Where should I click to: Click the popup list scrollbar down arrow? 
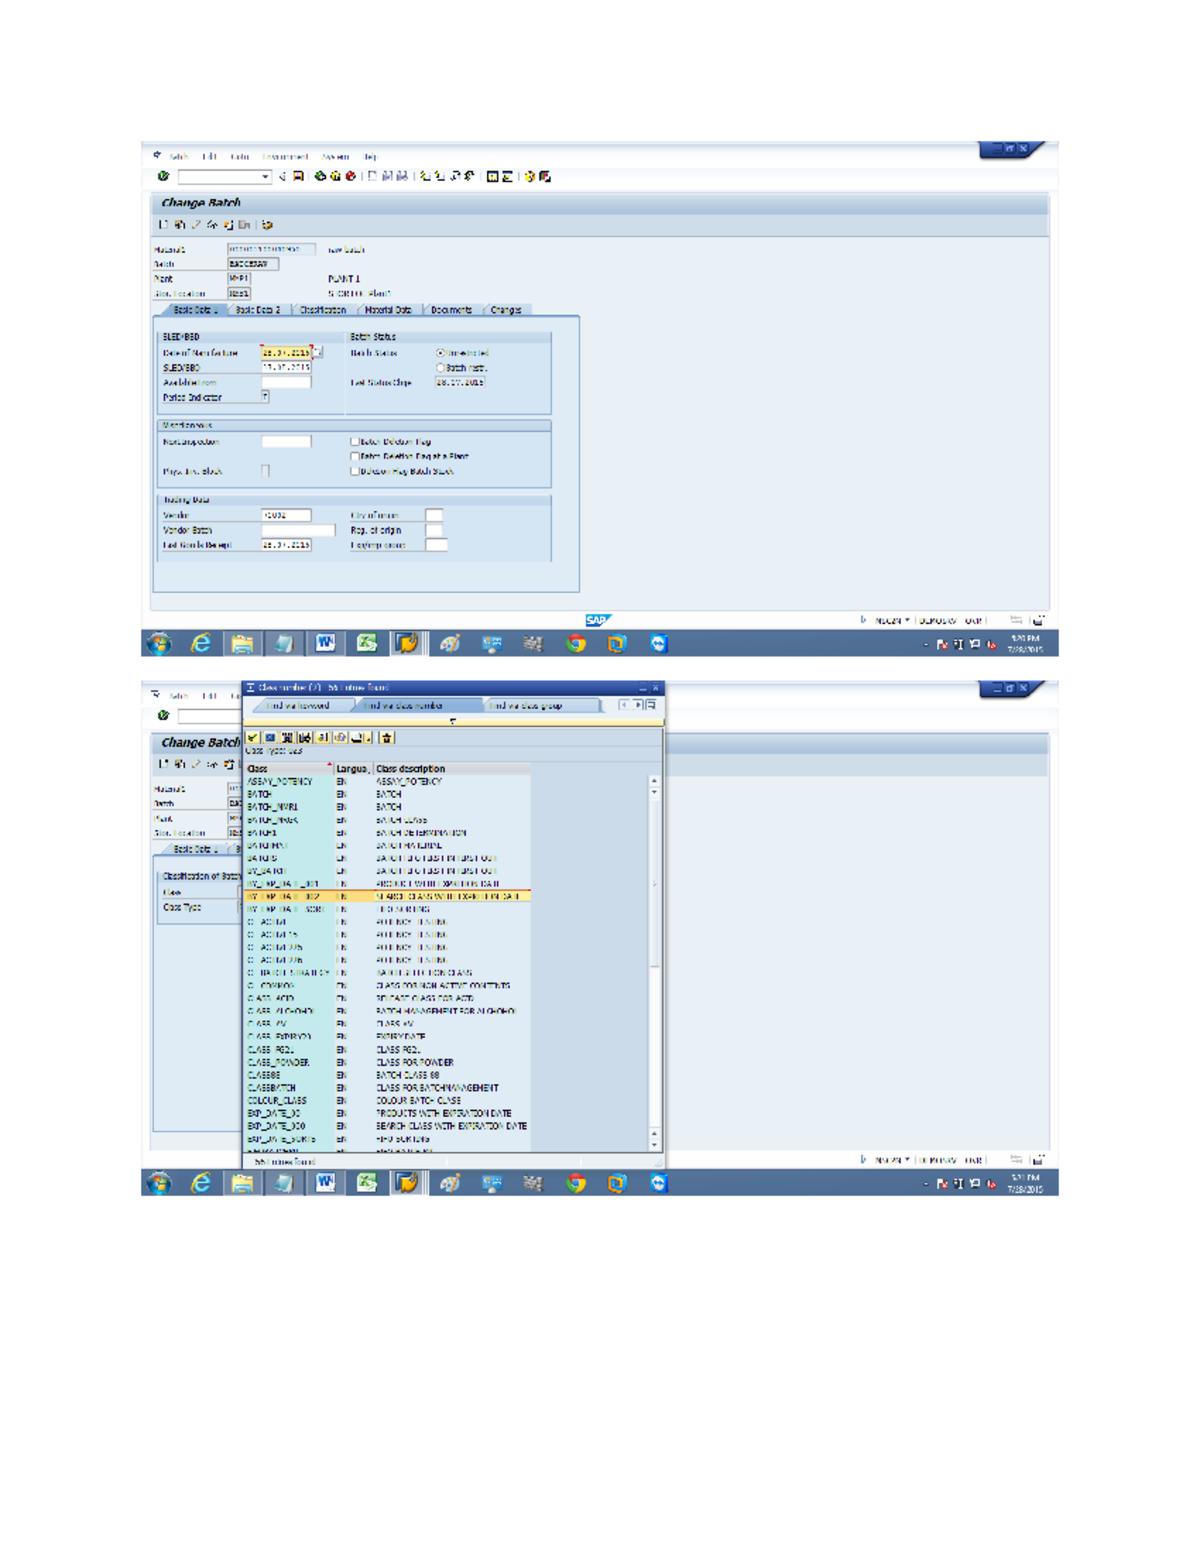(655, 1146)
